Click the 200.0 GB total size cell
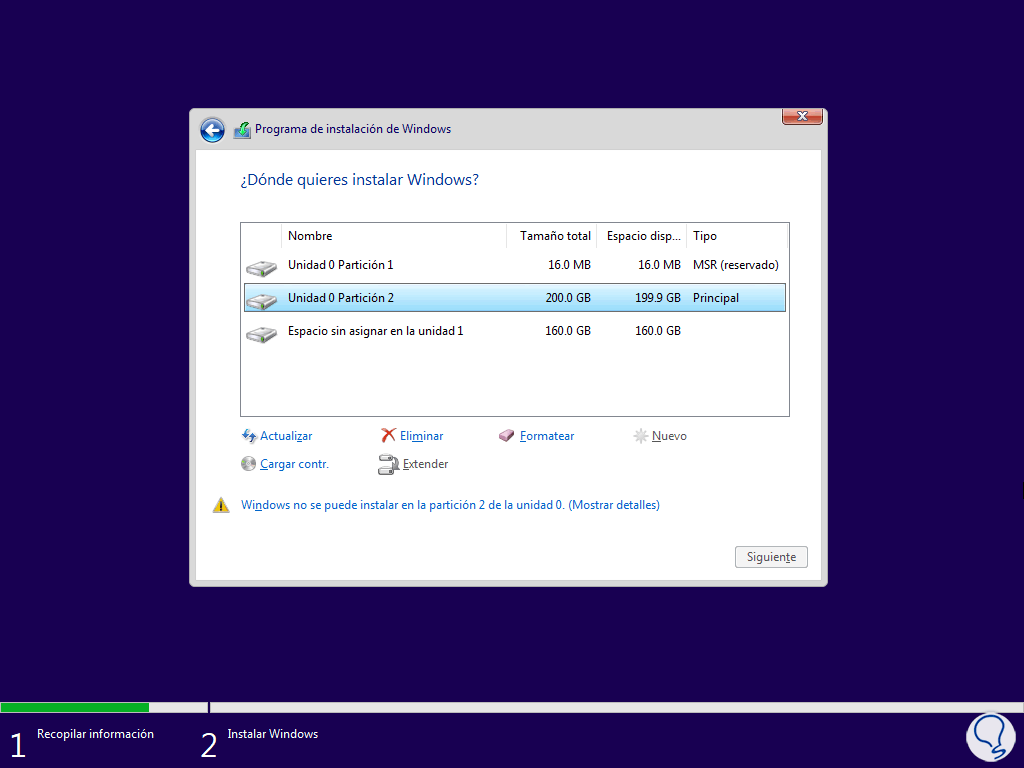Image resolution: width=1024 pixels, height=768 pixels. coord(568,298)
